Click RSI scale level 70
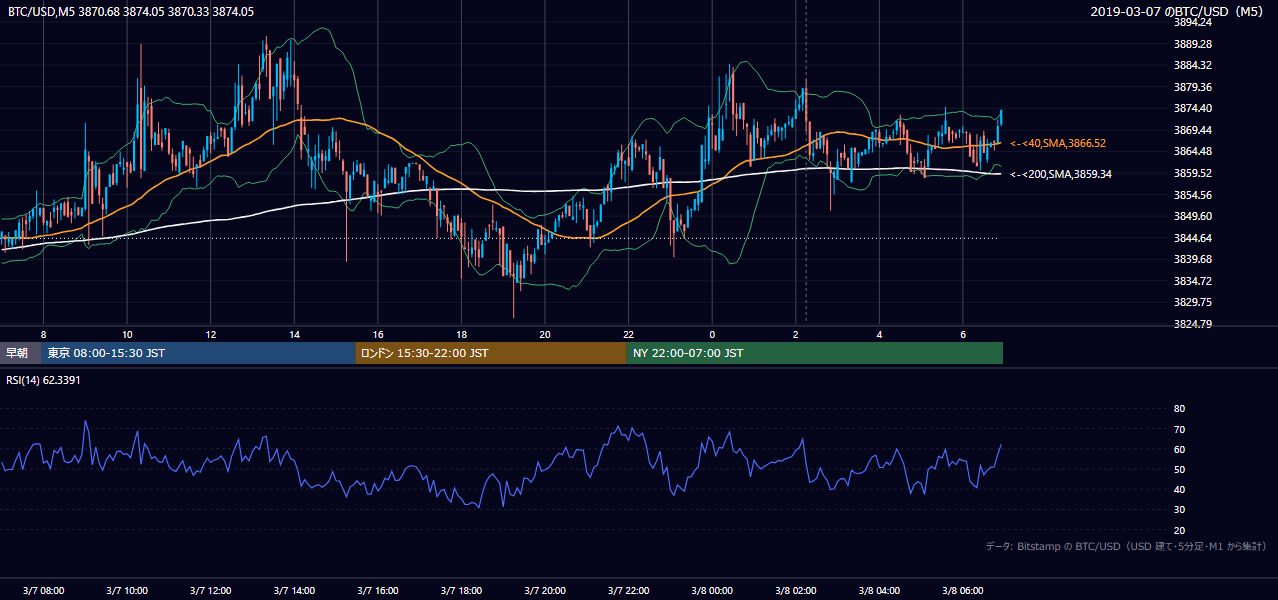Viewport: 1278px width, 600px height. pyautogui.click(x=1179, y=429)
